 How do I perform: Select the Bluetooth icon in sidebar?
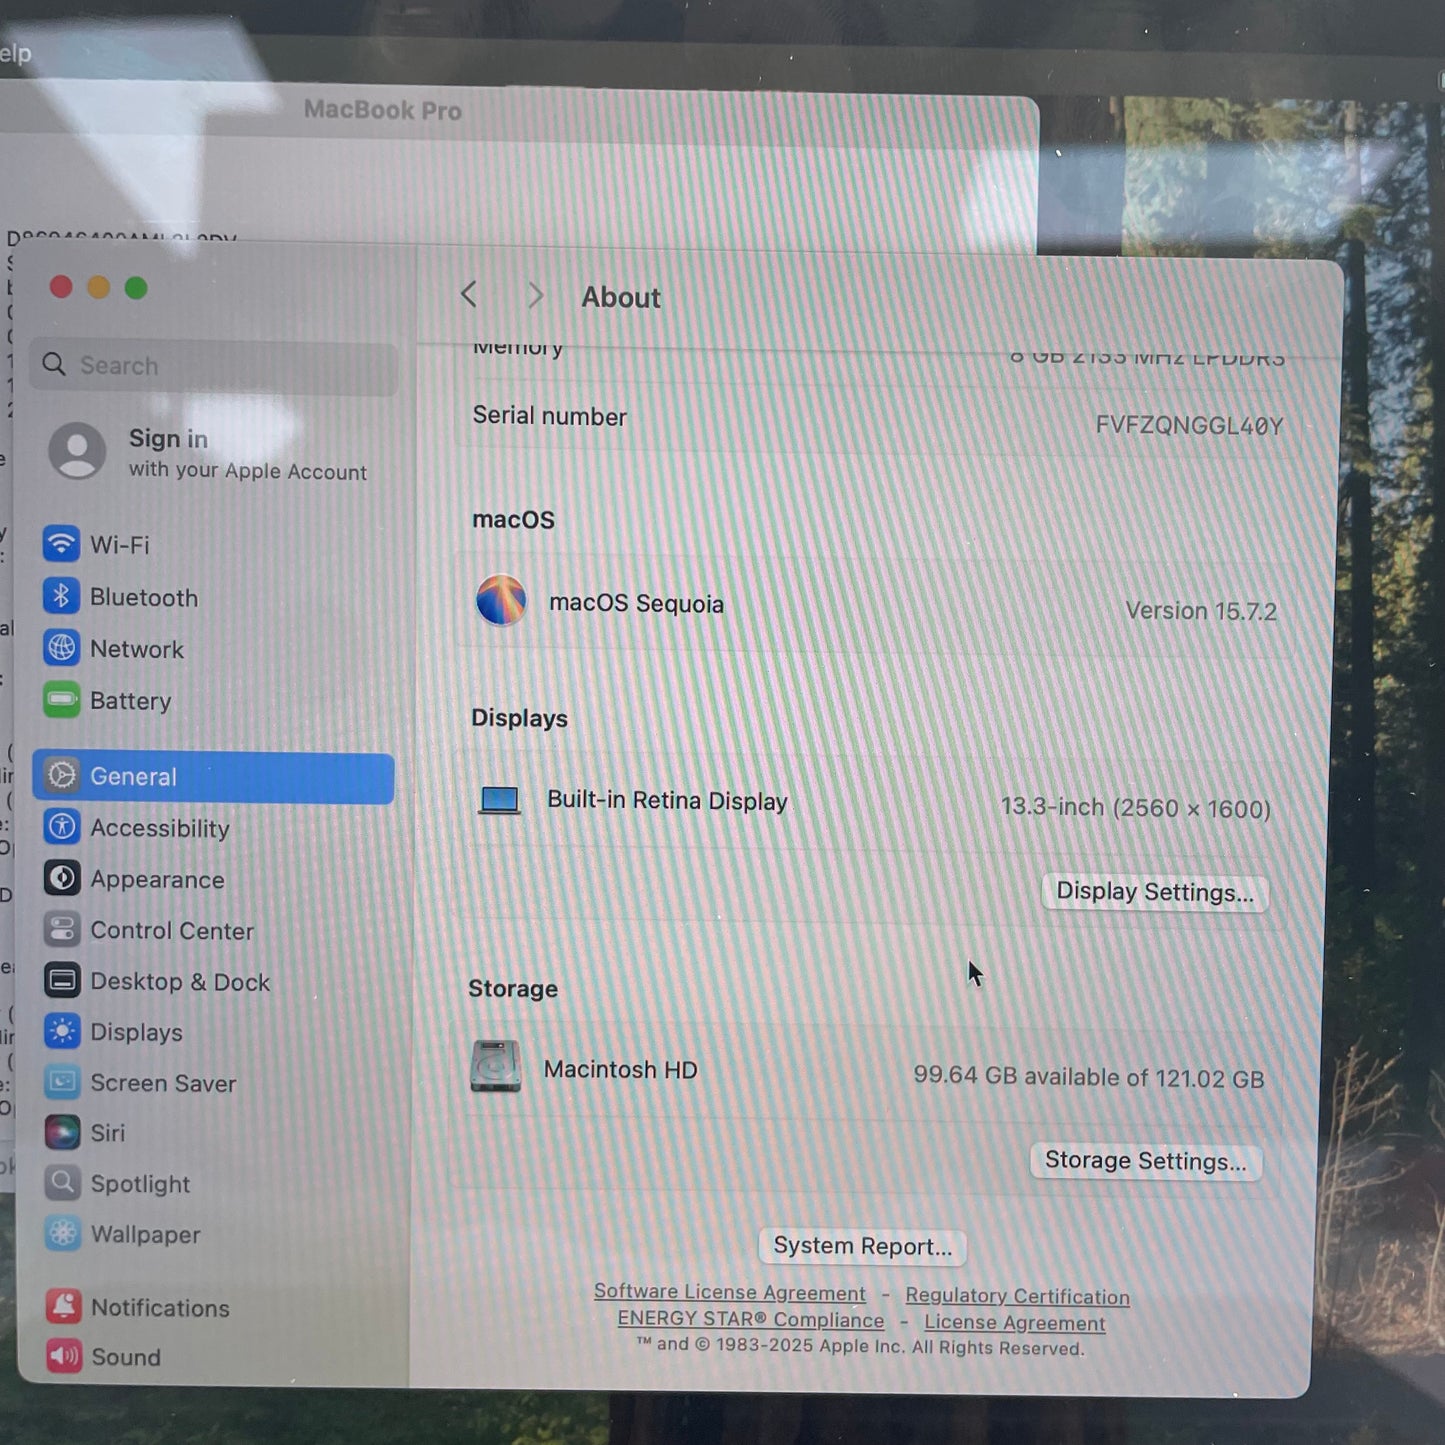point(61,596)
